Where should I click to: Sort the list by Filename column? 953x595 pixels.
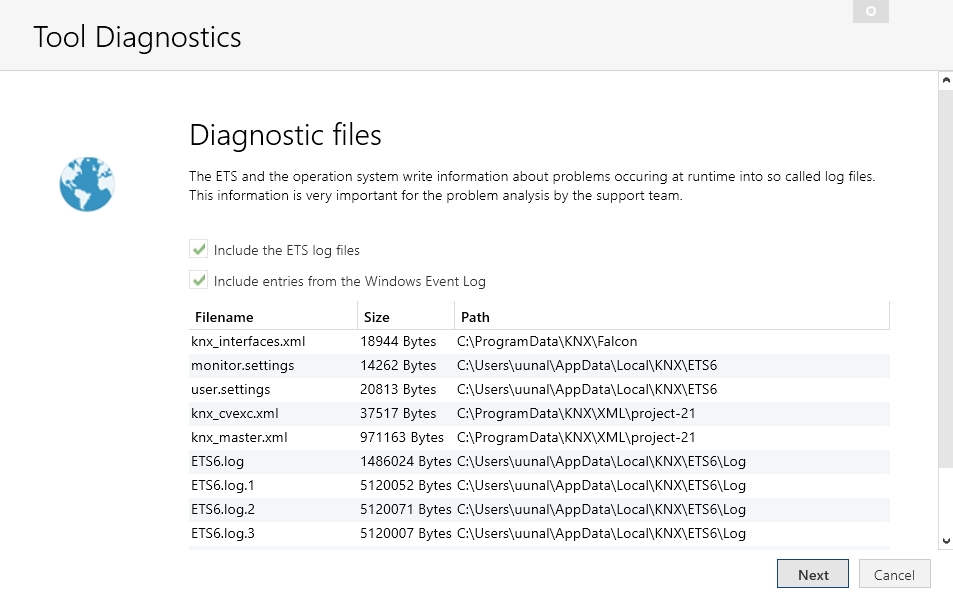pyautogui.click(x=273, y=317)
